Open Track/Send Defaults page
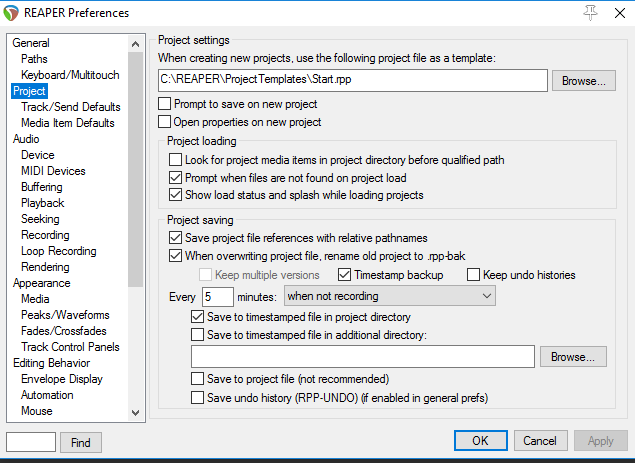 [x=71, y=107]
